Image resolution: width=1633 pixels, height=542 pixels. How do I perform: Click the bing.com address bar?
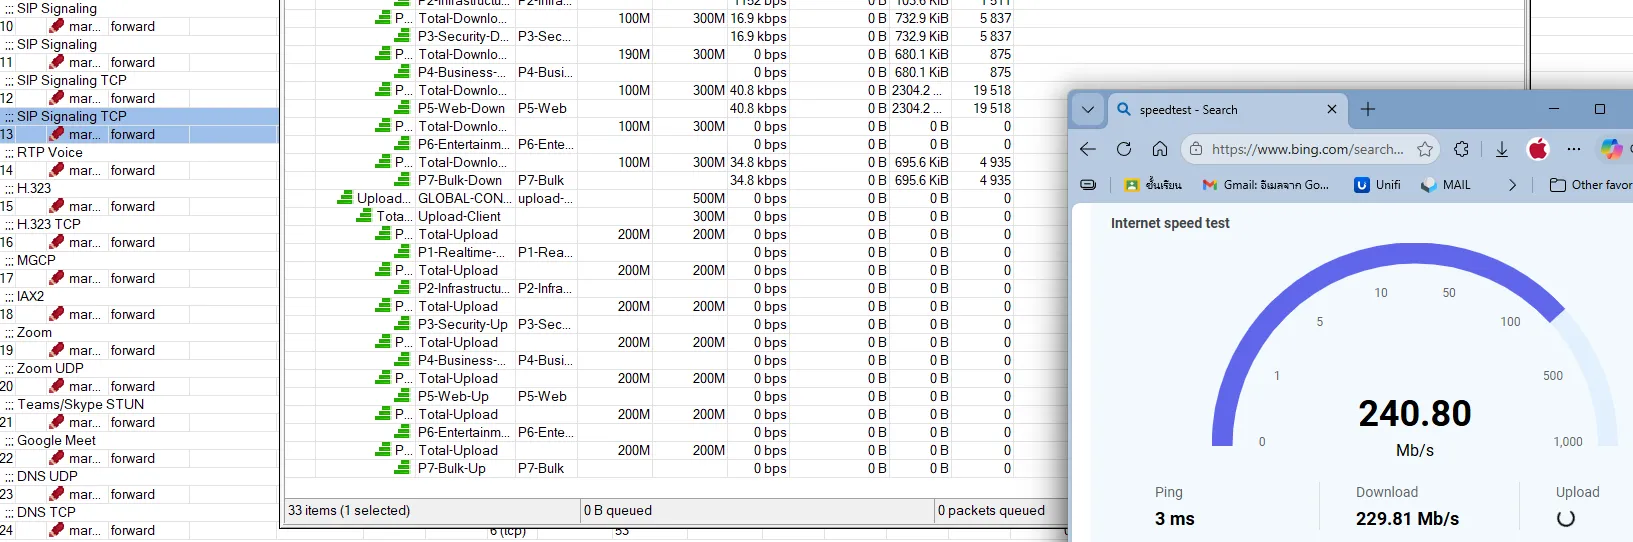click(1307, 149)
